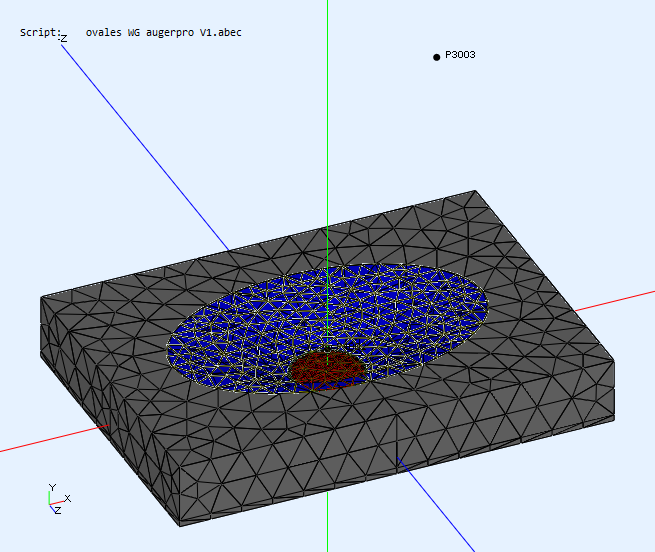Click the Z axis label near the script text
This screenshot has height=552, width=655.
(x=63, y=39)
